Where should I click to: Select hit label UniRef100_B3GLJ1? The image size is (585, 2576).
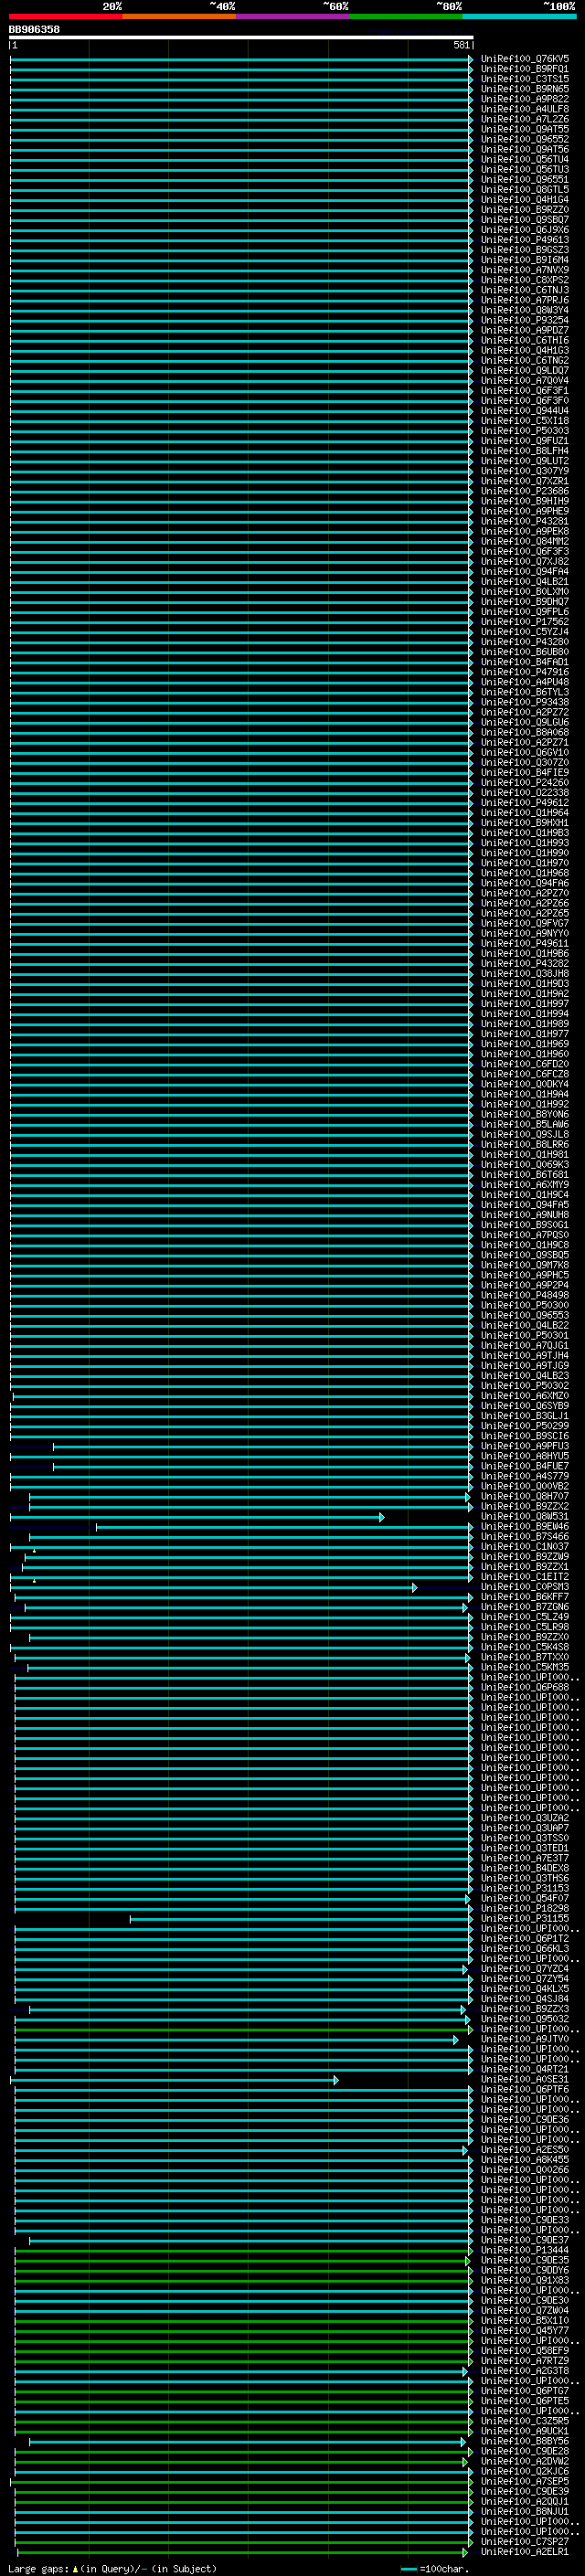(x=524, y=1416)
